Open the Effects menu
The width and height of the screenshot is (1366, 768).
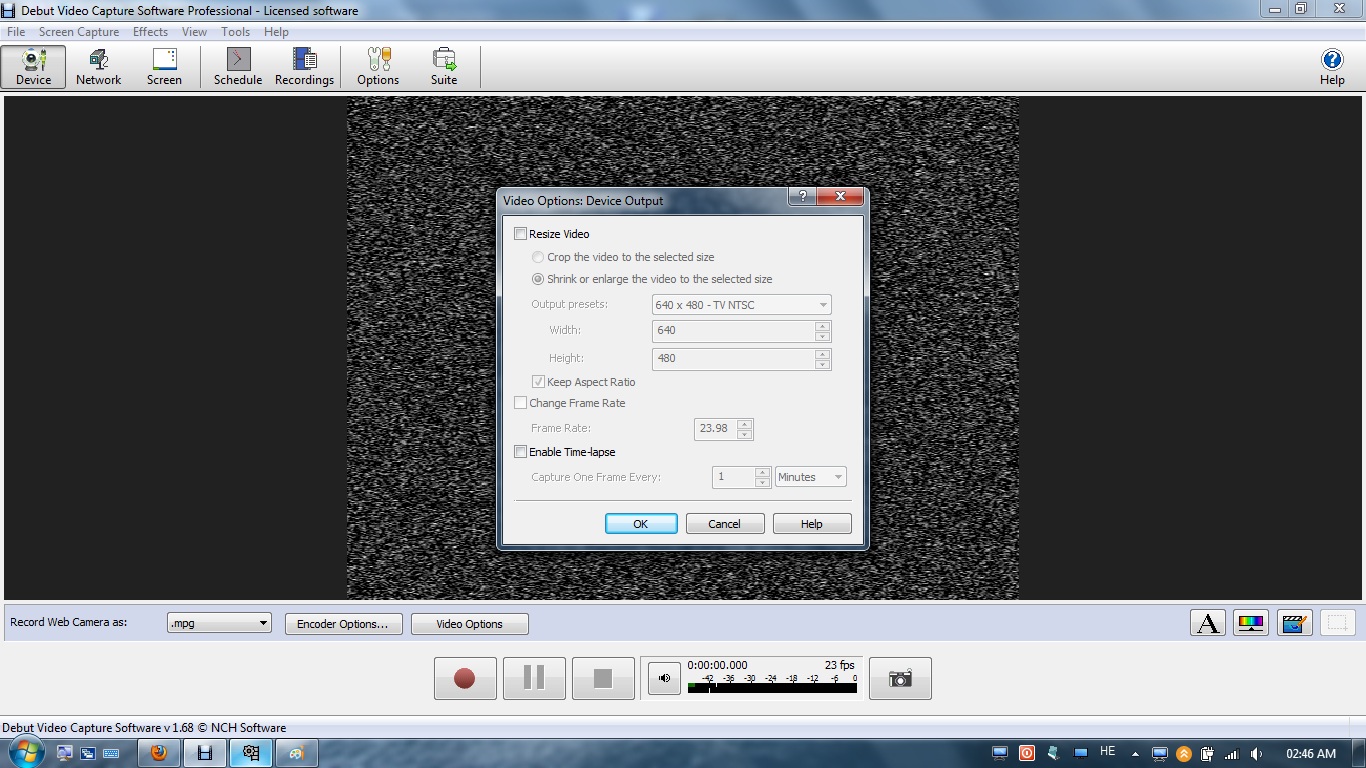pos(150,32)
